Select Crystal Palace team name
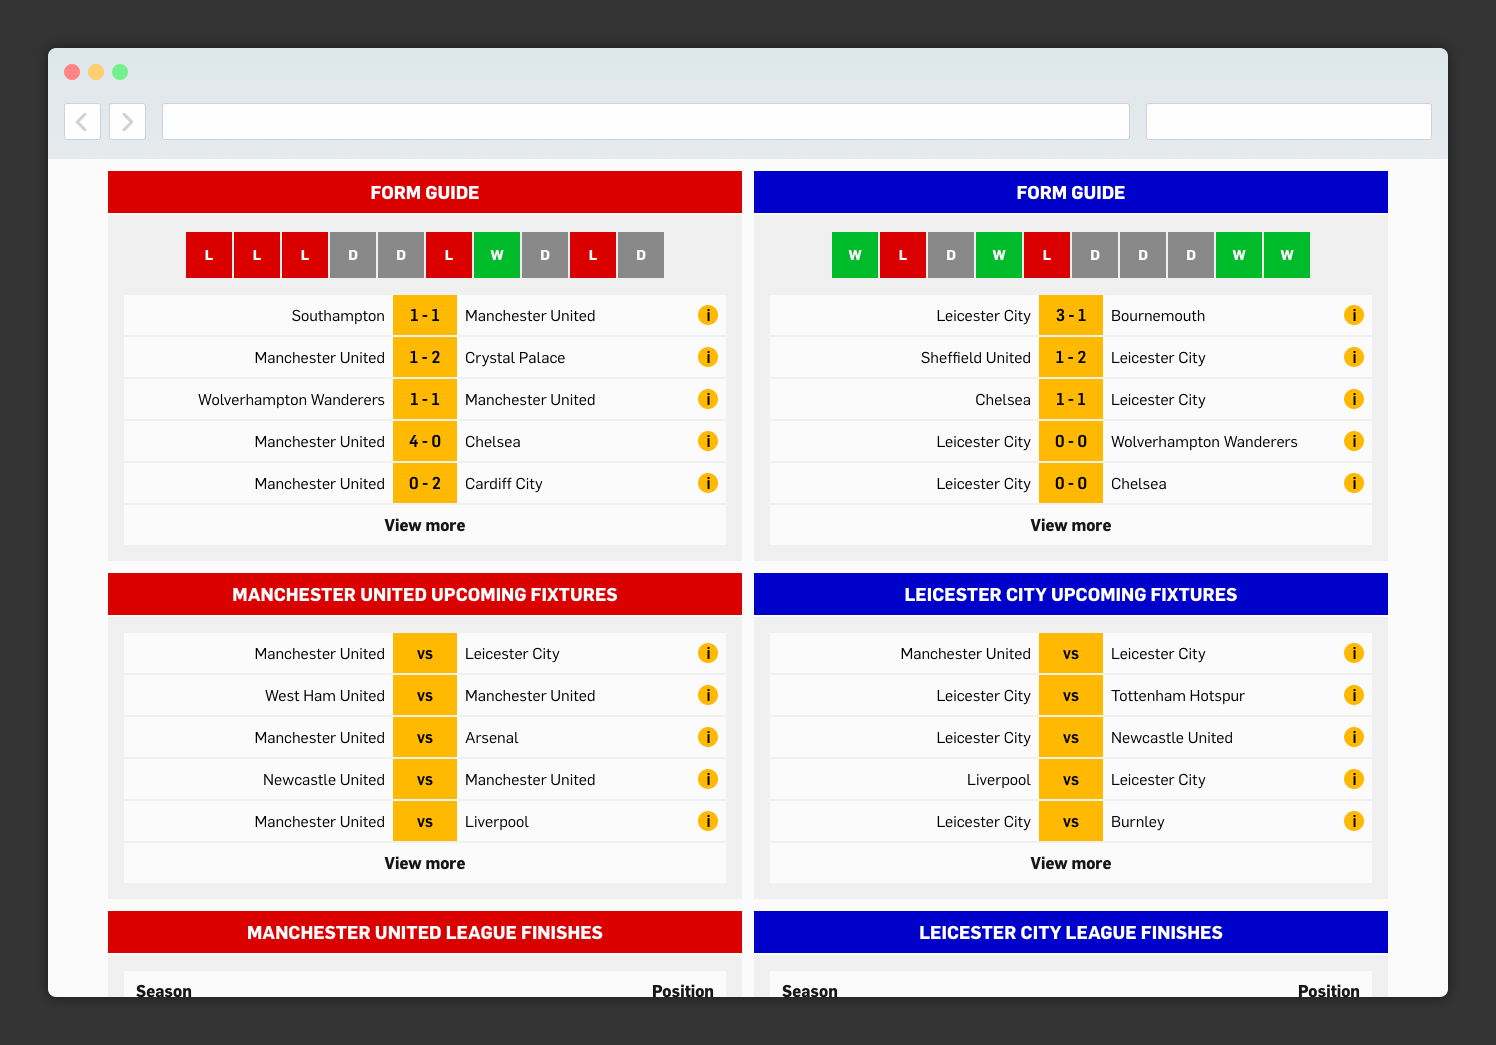This screenshot has width=1496, height=1045. click(x=515, y=357)
